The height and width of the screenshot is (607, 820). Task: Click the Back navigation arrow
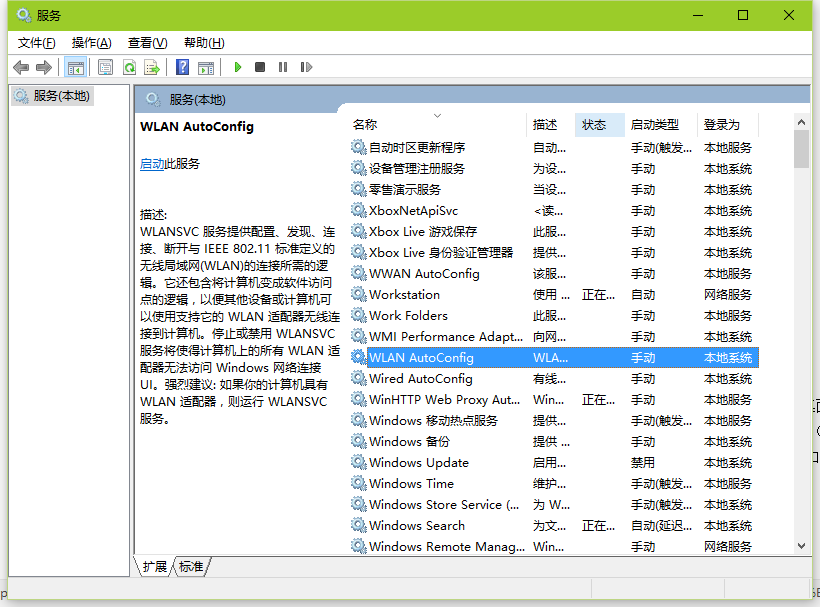click(22, 67)
